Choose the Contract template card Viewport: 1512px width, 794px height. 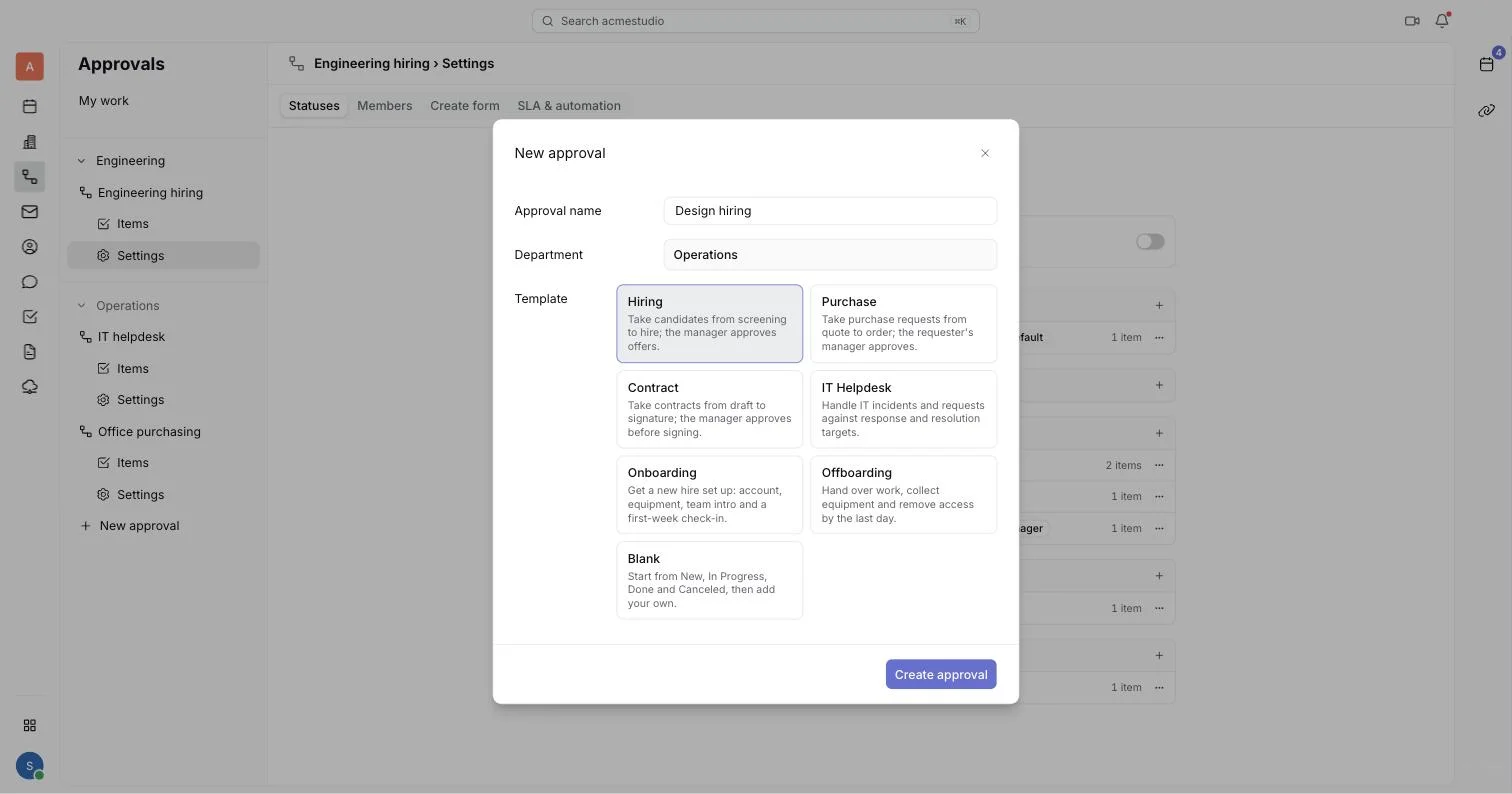(710, 409)
